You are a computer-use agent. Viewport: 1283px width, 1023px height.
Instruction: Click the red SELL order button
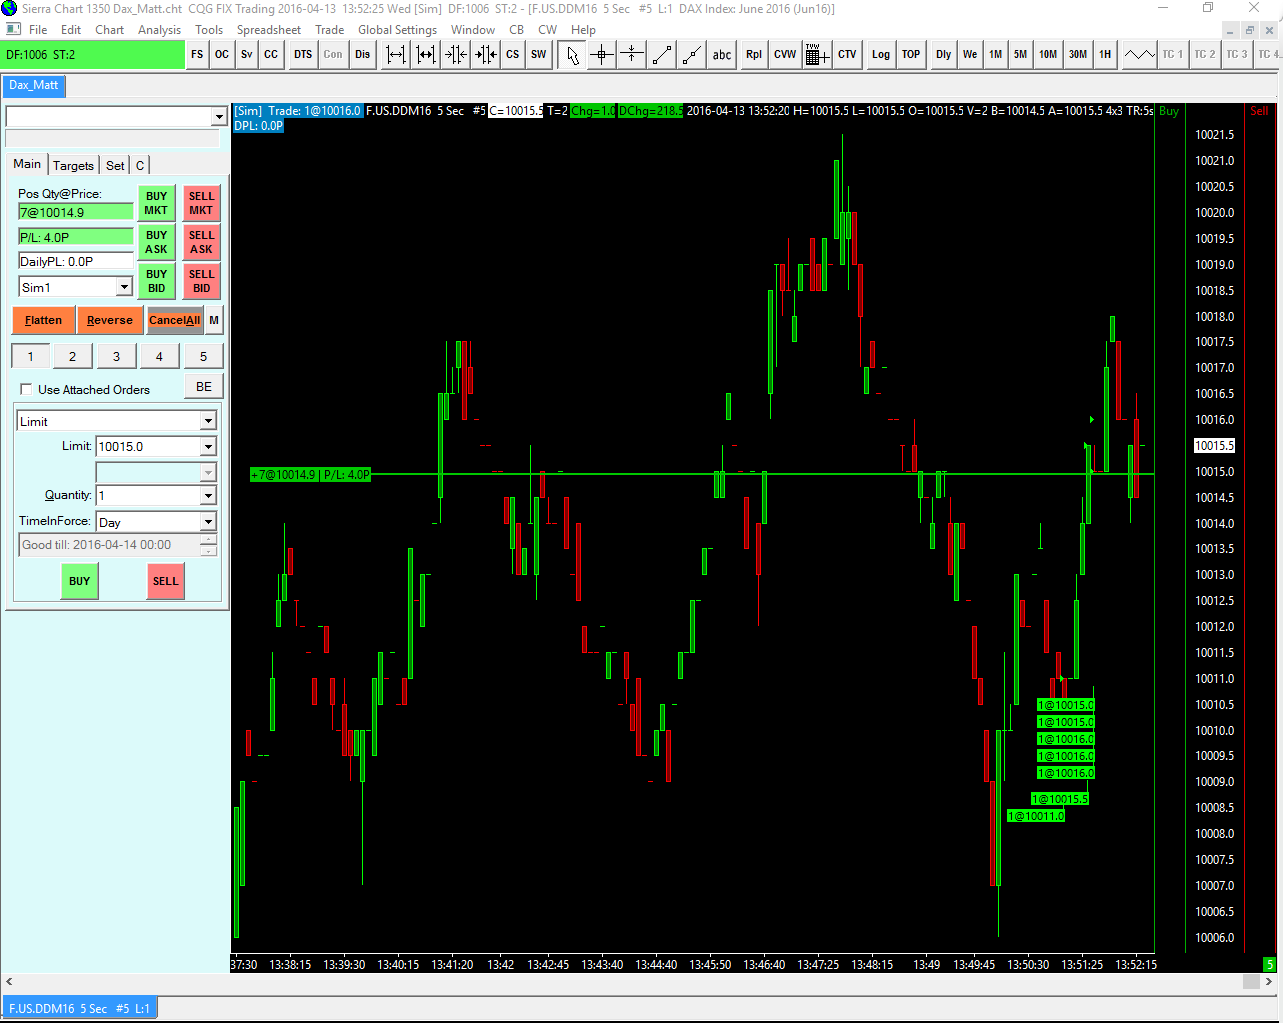(166, 581)
